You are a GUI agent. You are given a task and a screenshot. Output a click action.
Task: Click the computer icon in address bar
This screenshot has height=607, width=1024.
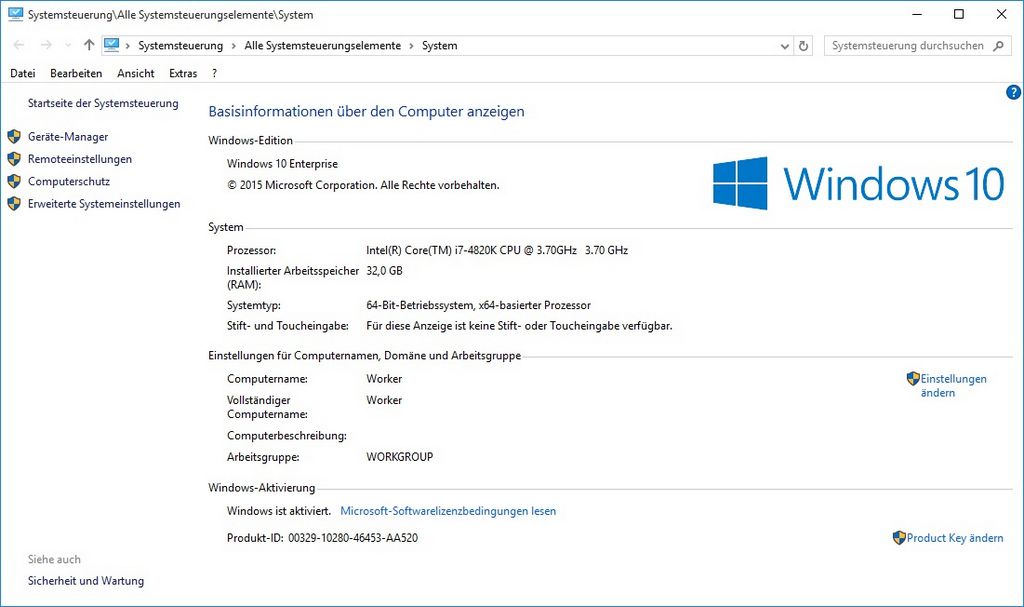(112, 45)
